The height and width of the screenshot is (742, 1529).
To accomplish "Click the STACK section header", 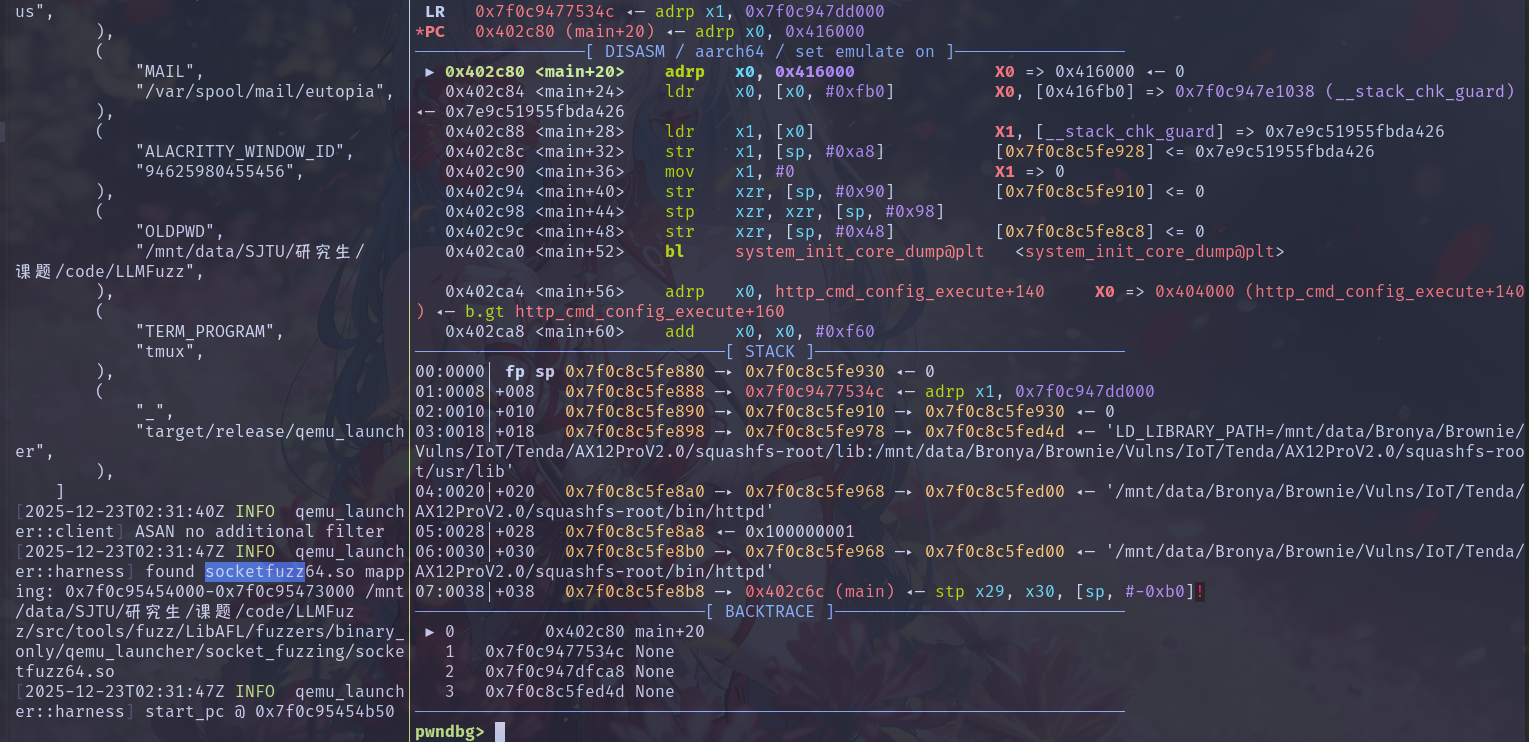I will coord(770,352).
